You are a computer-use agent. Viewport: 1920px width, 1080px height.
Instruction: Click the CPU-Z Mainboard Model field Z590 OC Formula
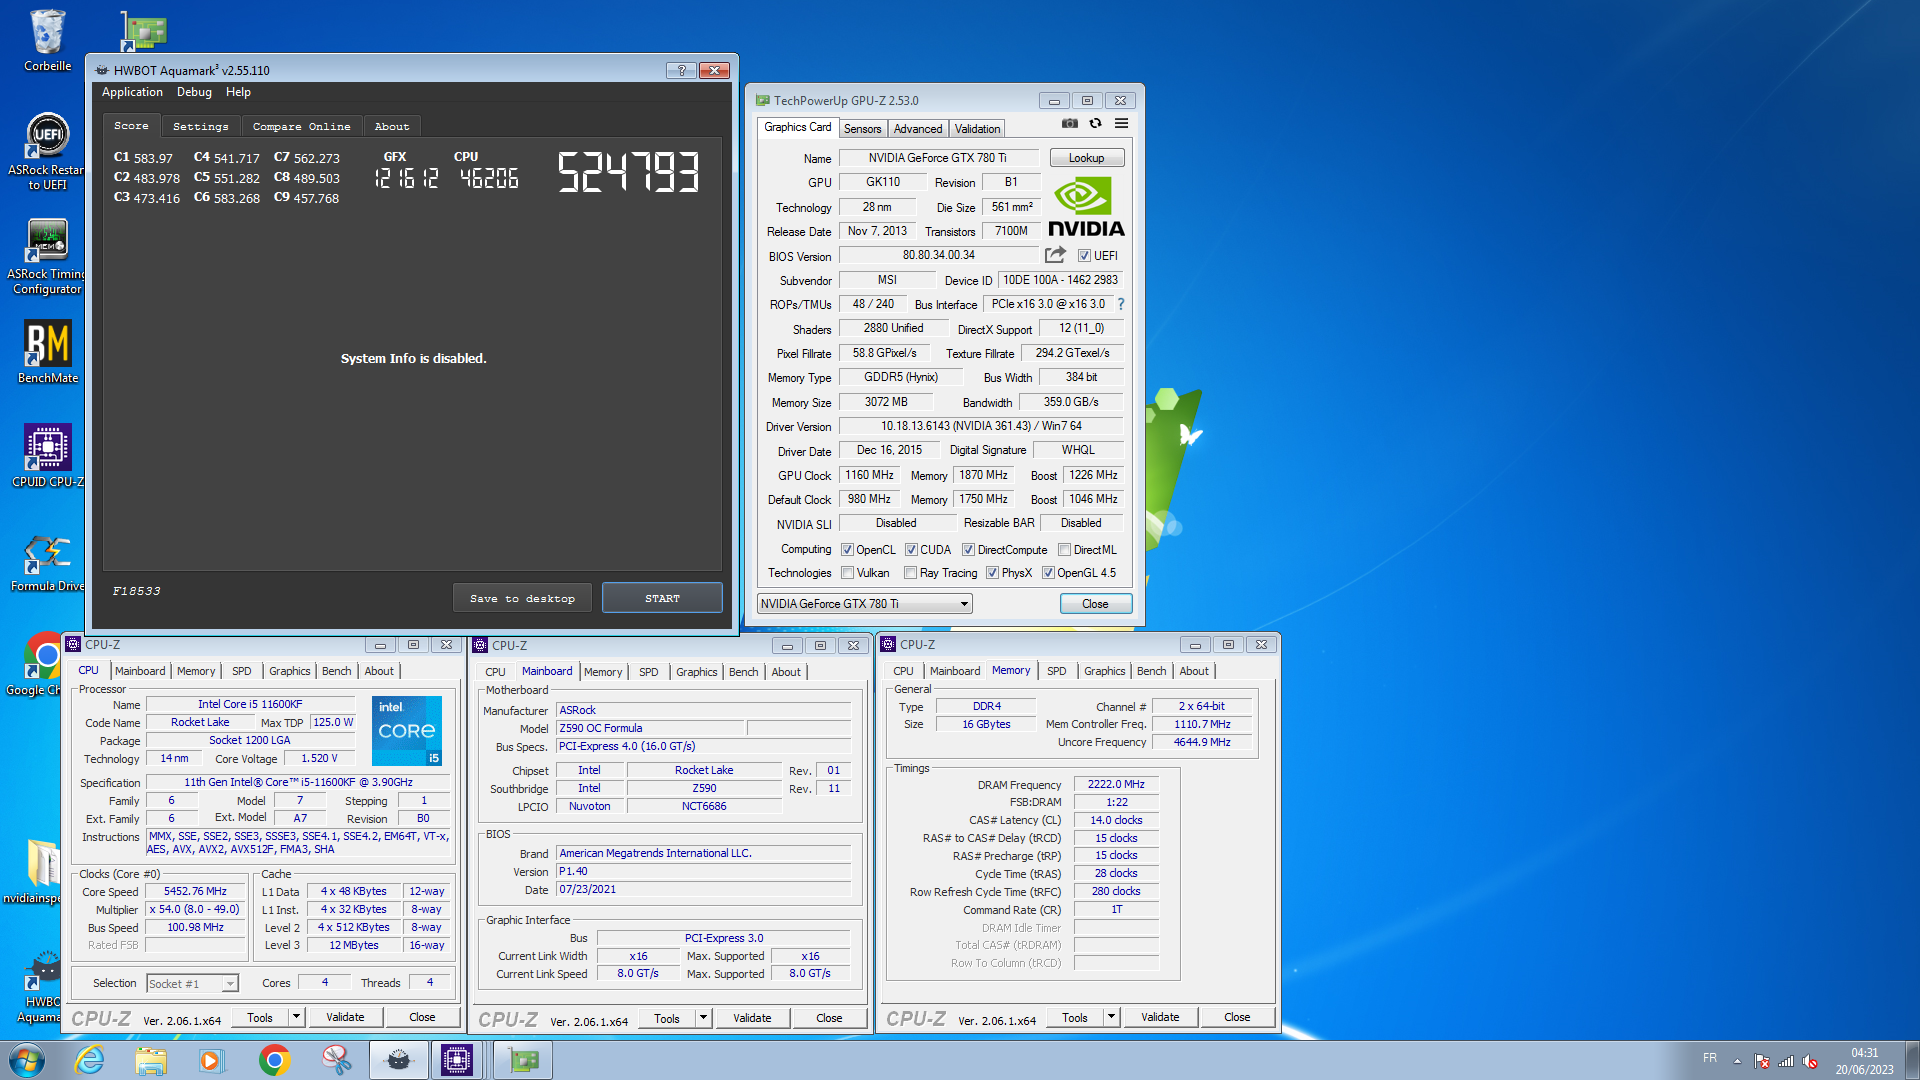(x=650, y=728)
